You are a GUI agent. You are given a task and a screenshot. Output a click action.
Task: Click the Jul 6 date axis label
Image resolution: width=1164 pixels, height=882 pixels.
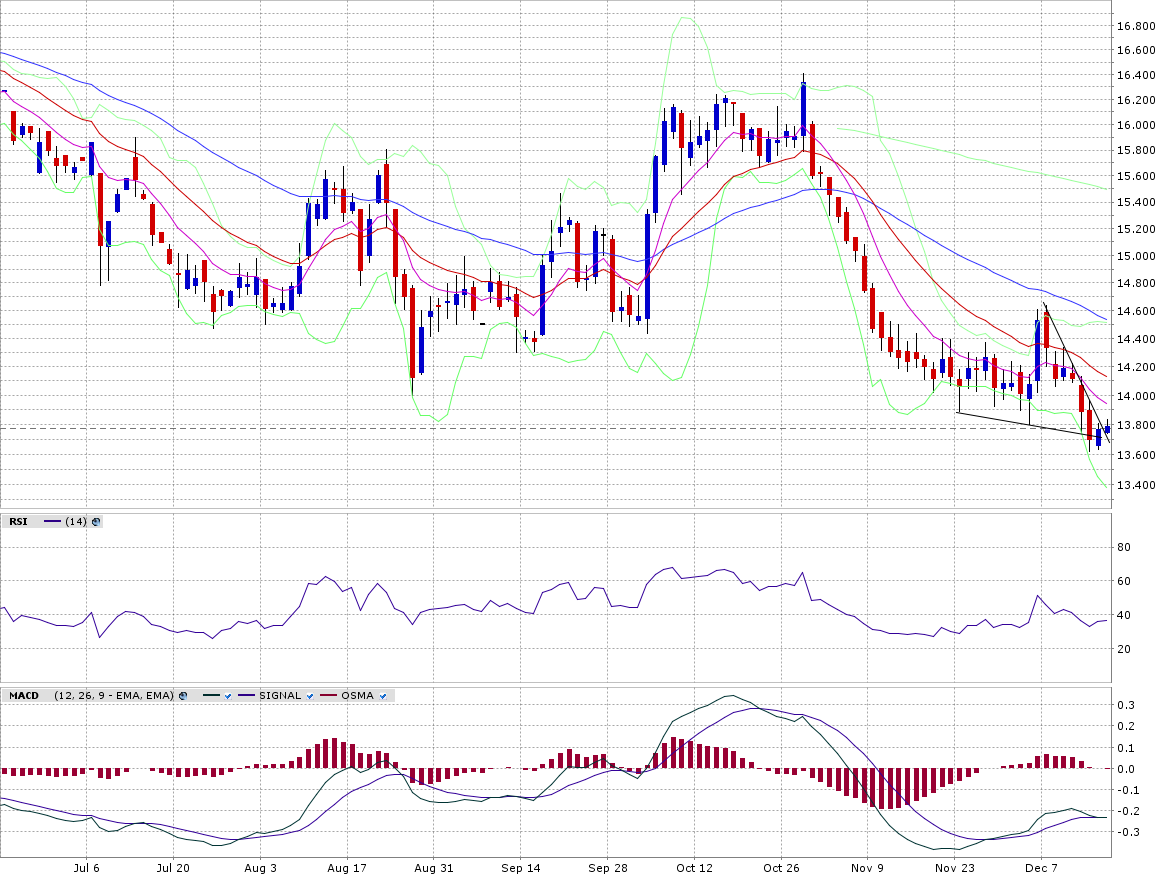87,869
